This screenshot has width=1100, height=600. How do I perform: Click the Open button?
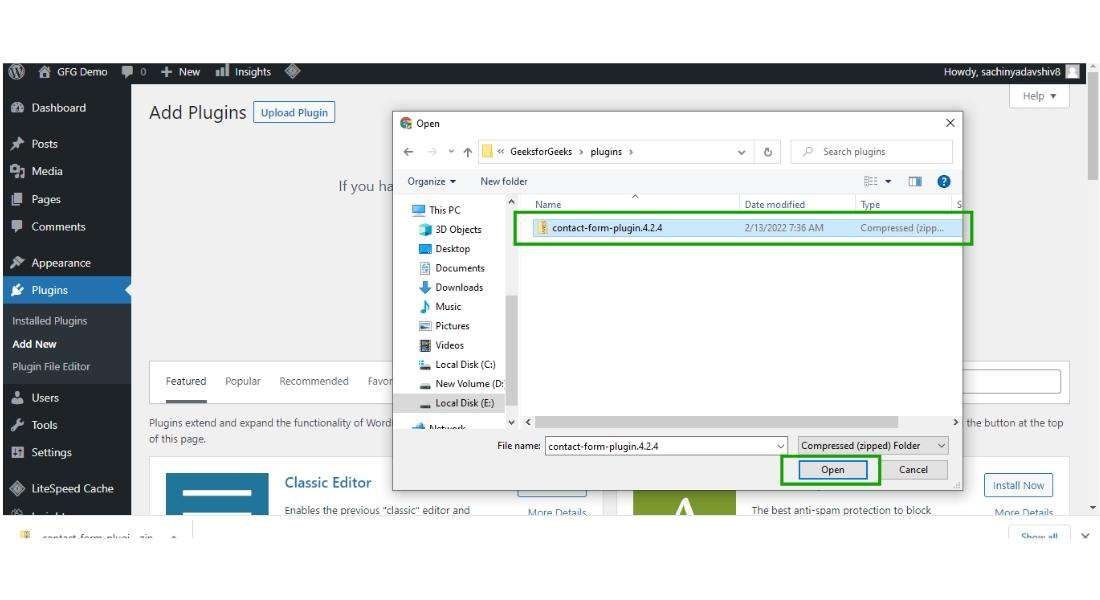click(x=832, y=469)
